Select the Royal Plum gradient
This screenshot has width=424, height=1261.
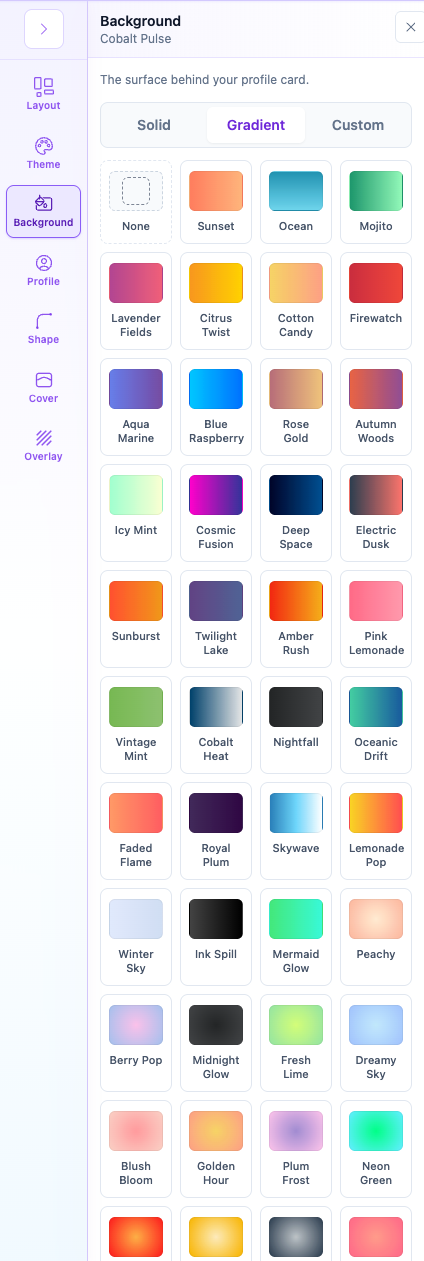point(216,831)
